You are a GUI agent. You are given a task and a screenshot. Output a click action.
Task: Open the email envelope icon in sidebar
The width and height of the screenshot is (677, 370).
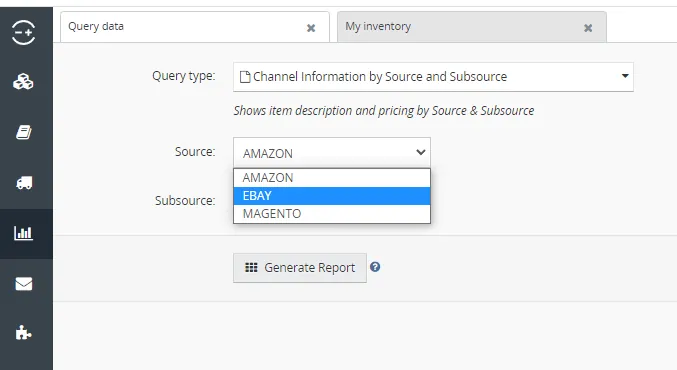tap(24, 284)
